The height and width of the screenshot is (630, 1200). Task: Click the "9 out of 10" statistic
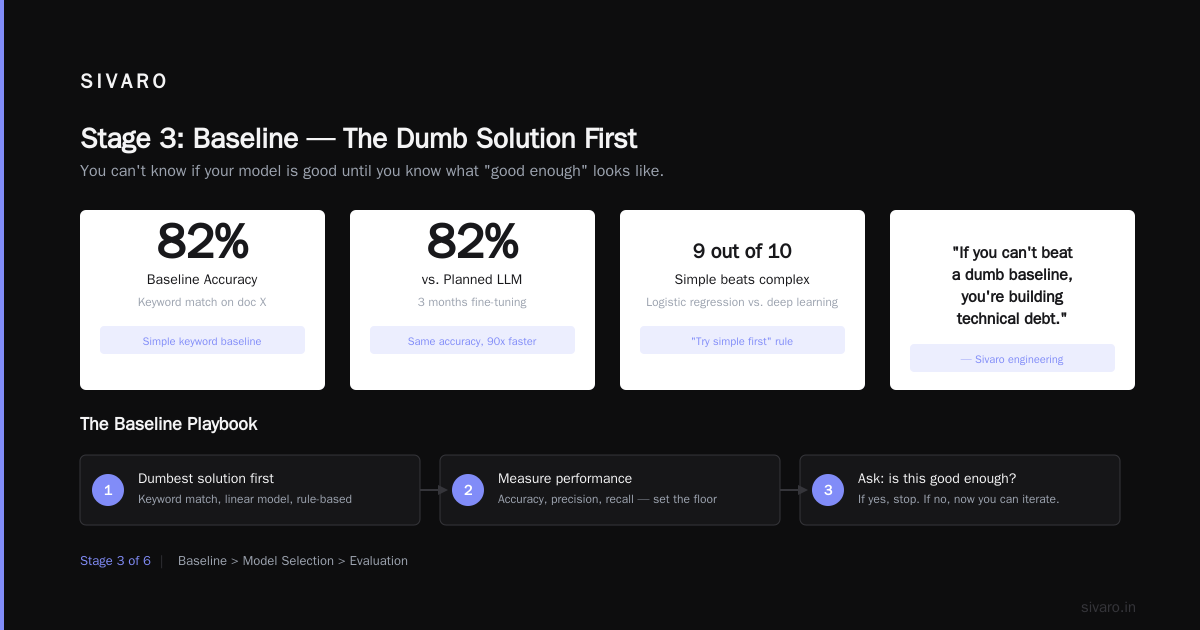coord(742,251)
